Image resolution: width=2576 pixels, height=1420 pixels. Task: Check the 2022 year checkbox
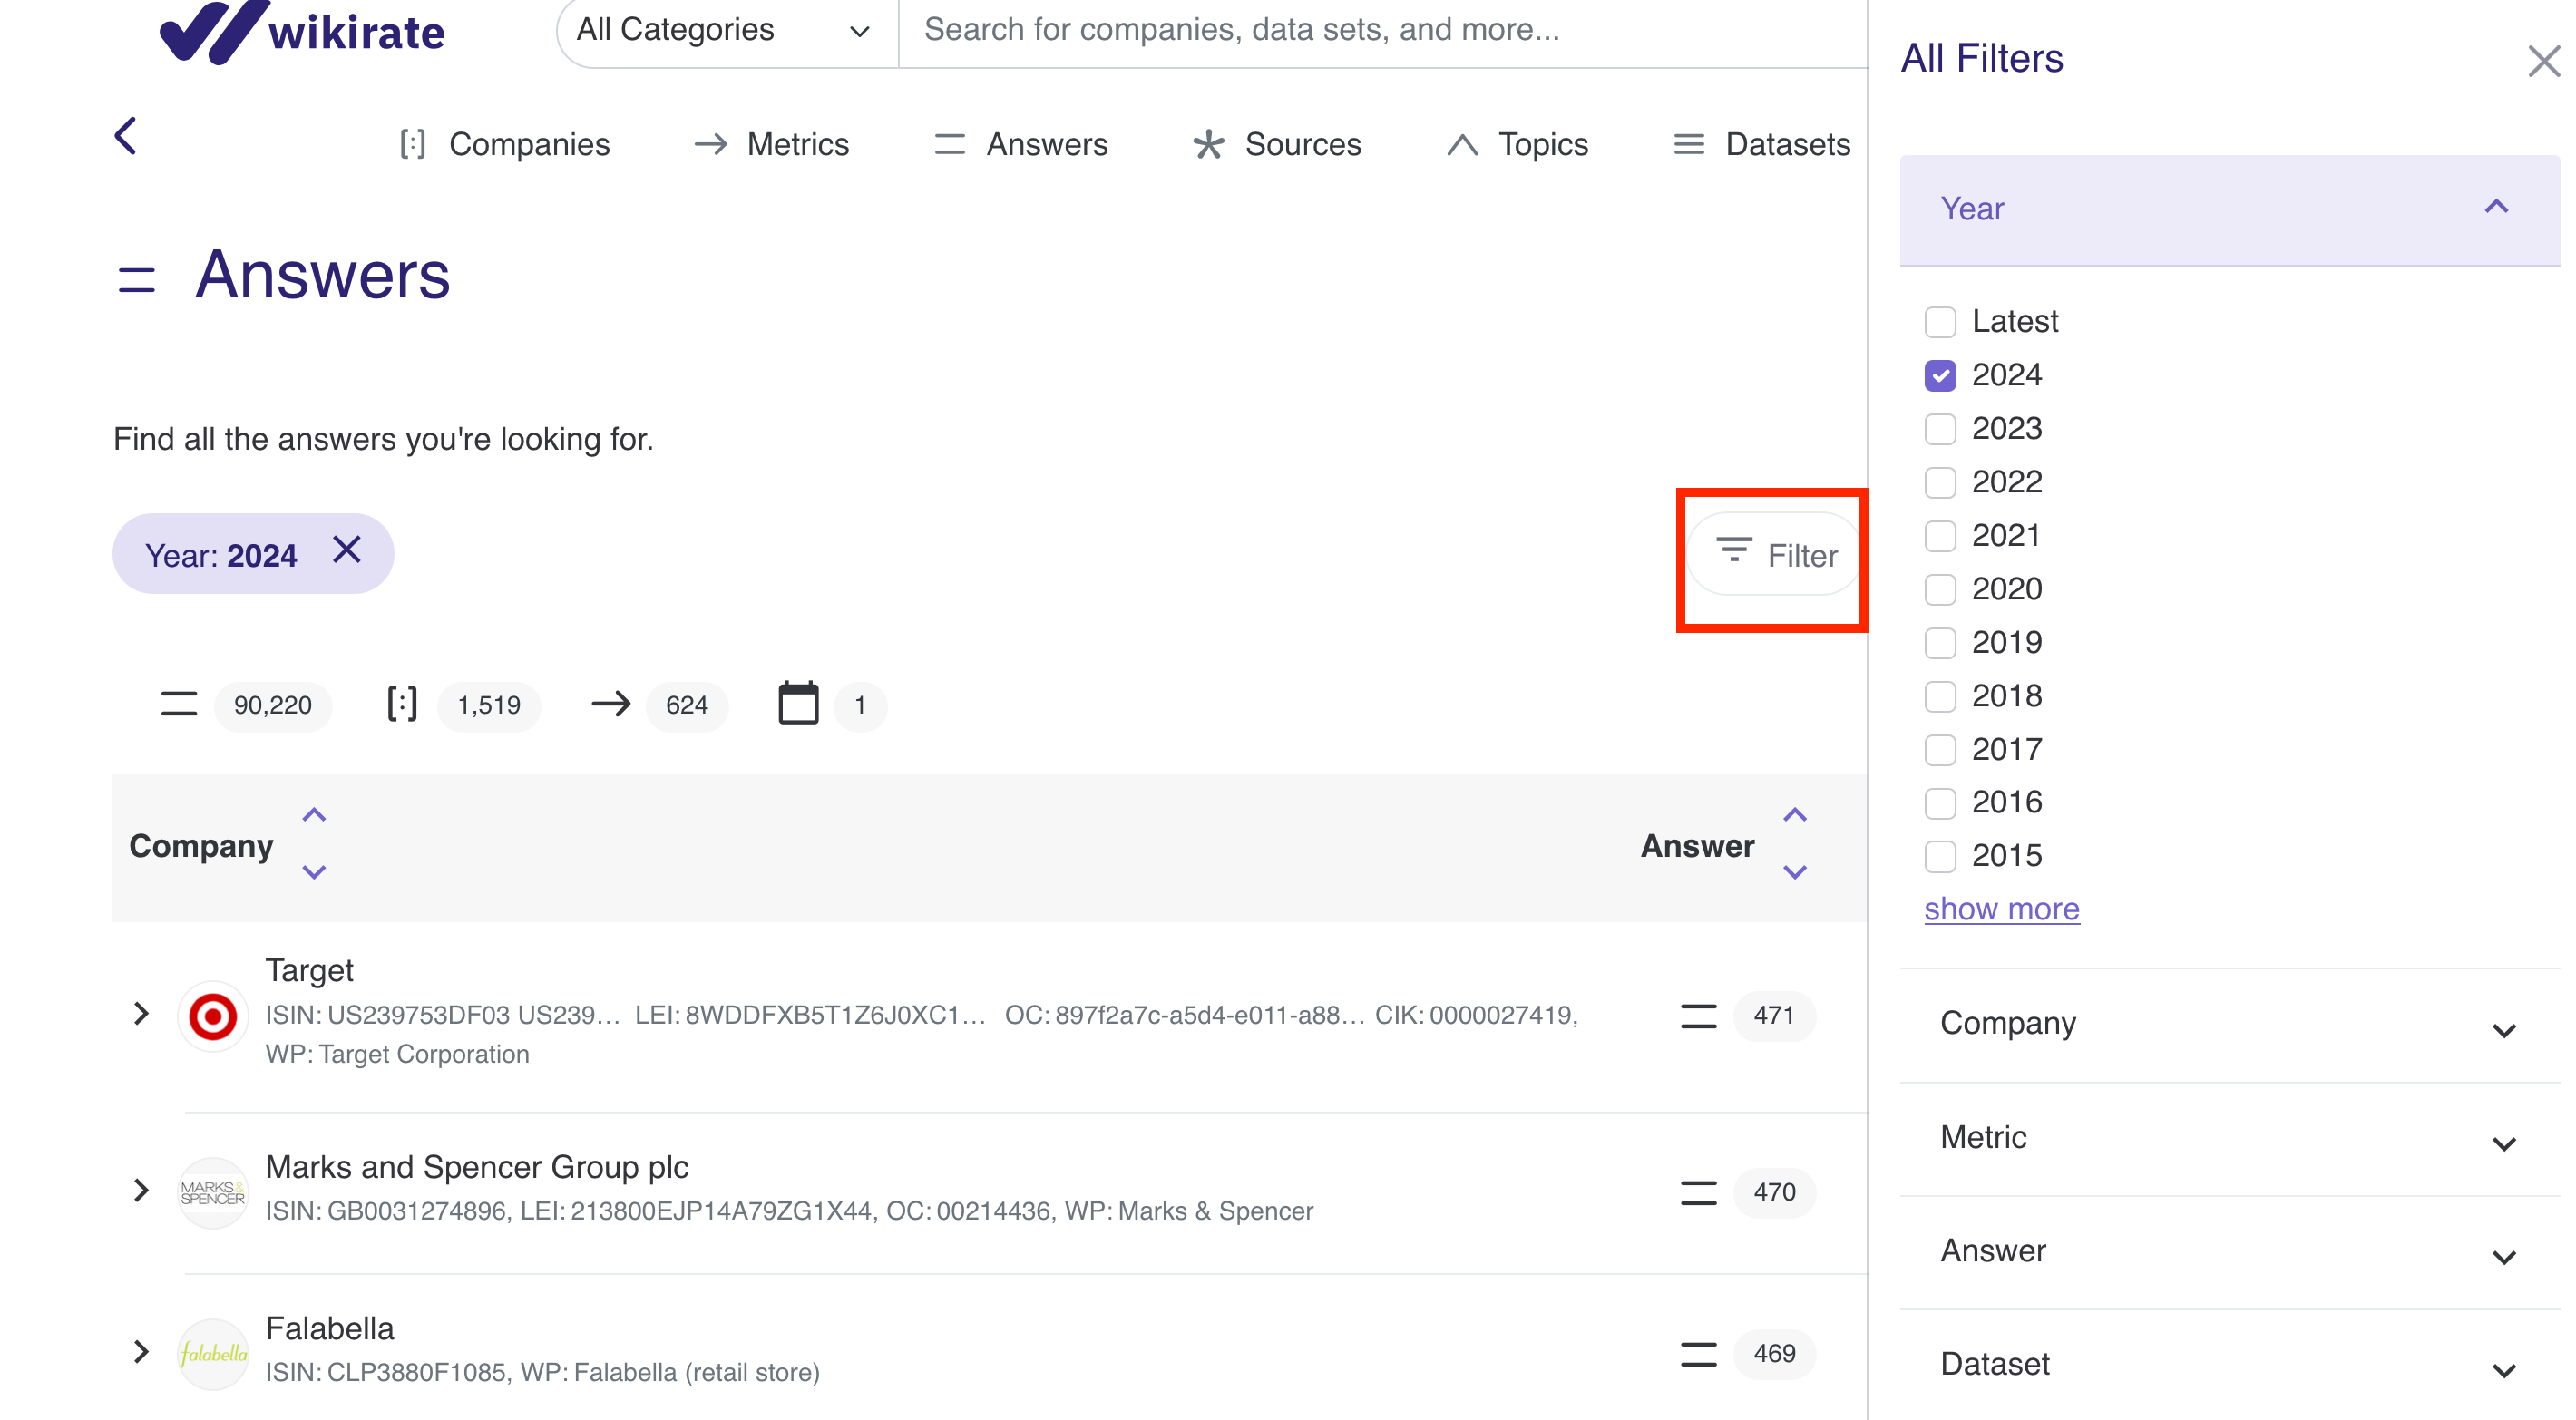1940,483
